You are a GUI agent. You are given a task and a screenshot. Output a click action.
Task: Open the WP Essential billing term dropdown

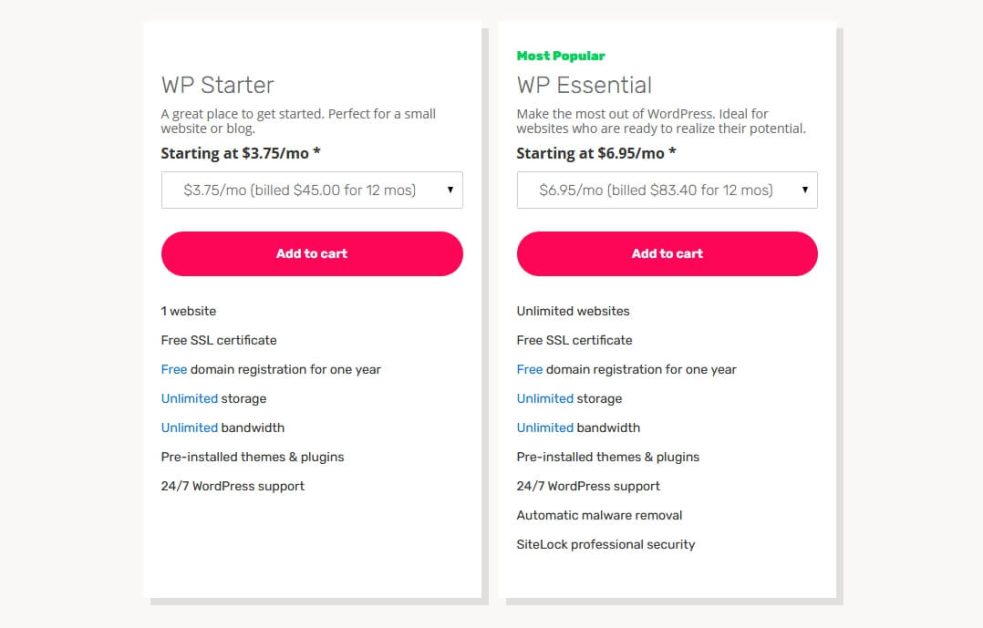click(666, 189)
